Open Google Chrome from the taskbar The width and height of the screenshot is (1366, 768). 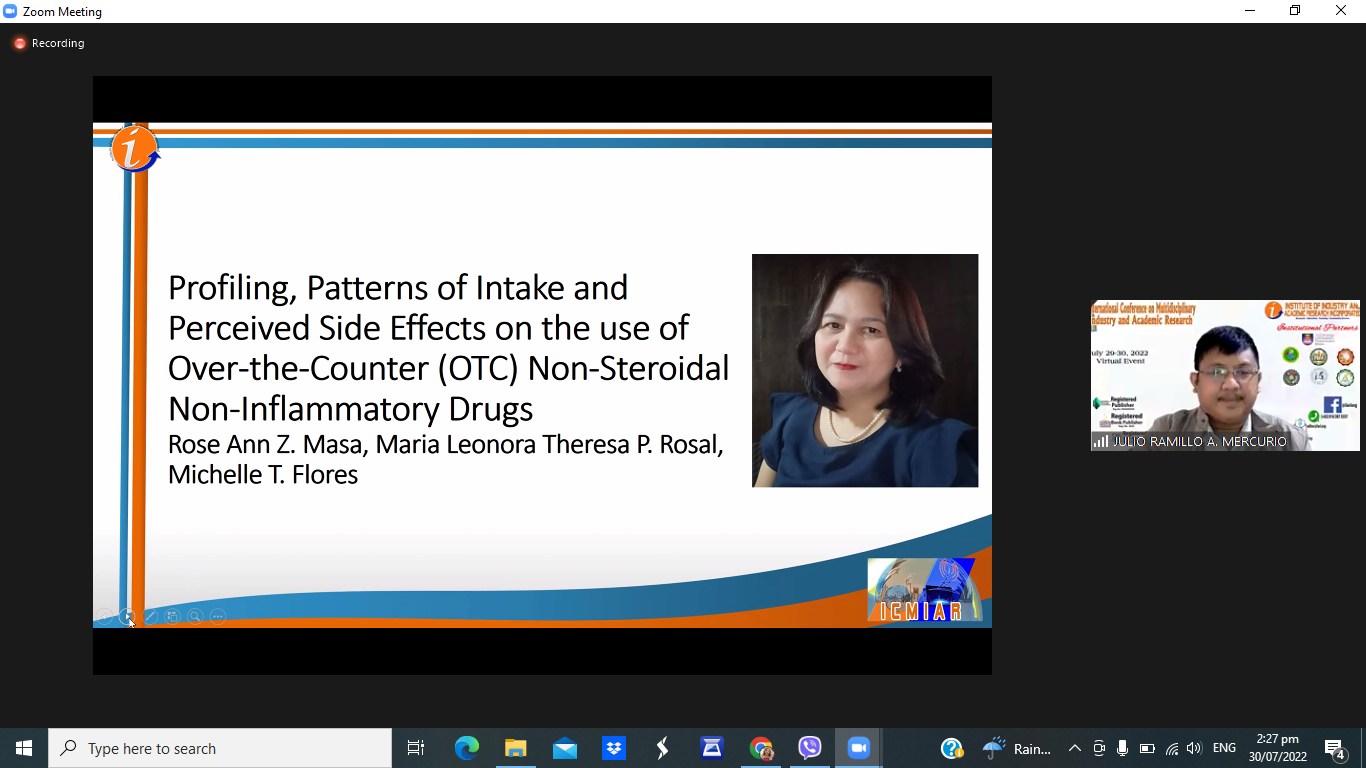761,748
